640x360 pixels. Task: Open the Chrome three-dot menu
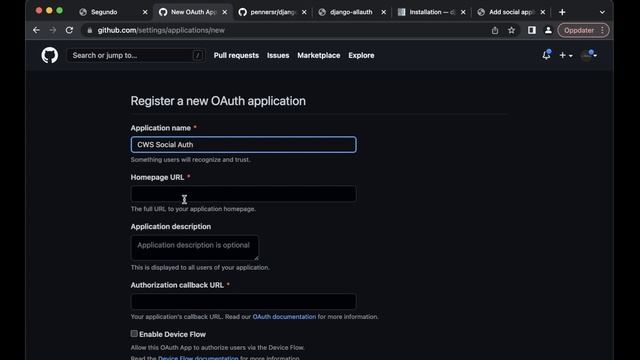(602, 30)
